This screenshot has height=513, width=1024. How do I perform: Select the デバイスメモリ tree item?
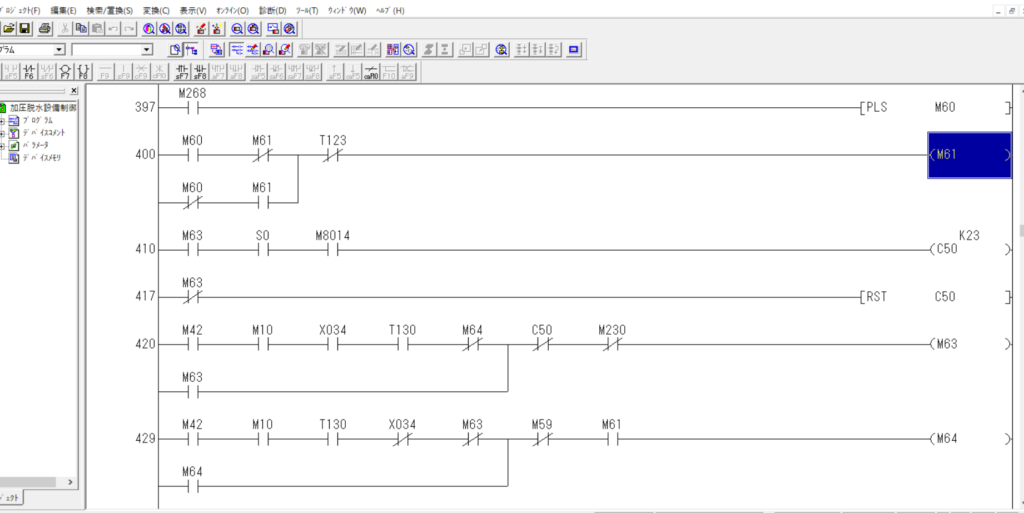click(x=41, y=158)
